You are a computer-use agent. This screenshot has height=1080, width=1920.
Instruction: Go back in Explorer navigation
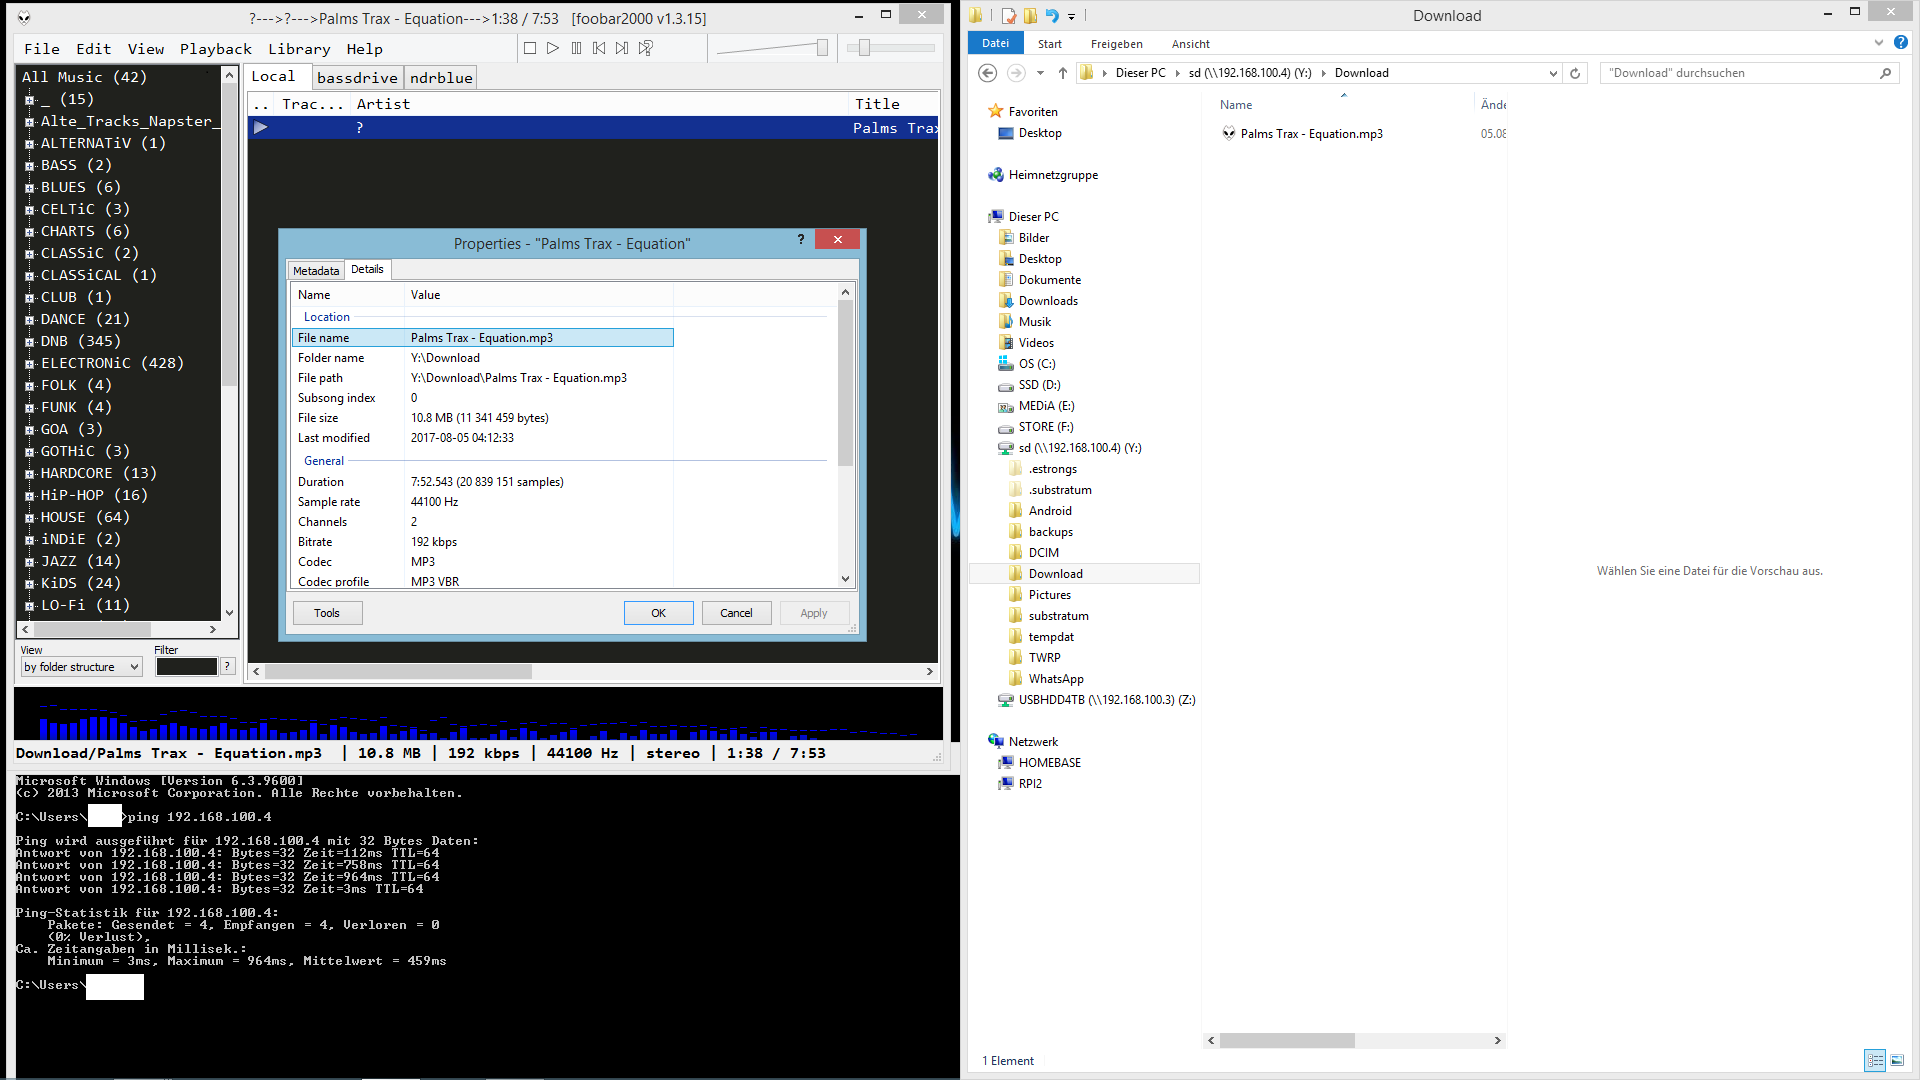point(988,73)
